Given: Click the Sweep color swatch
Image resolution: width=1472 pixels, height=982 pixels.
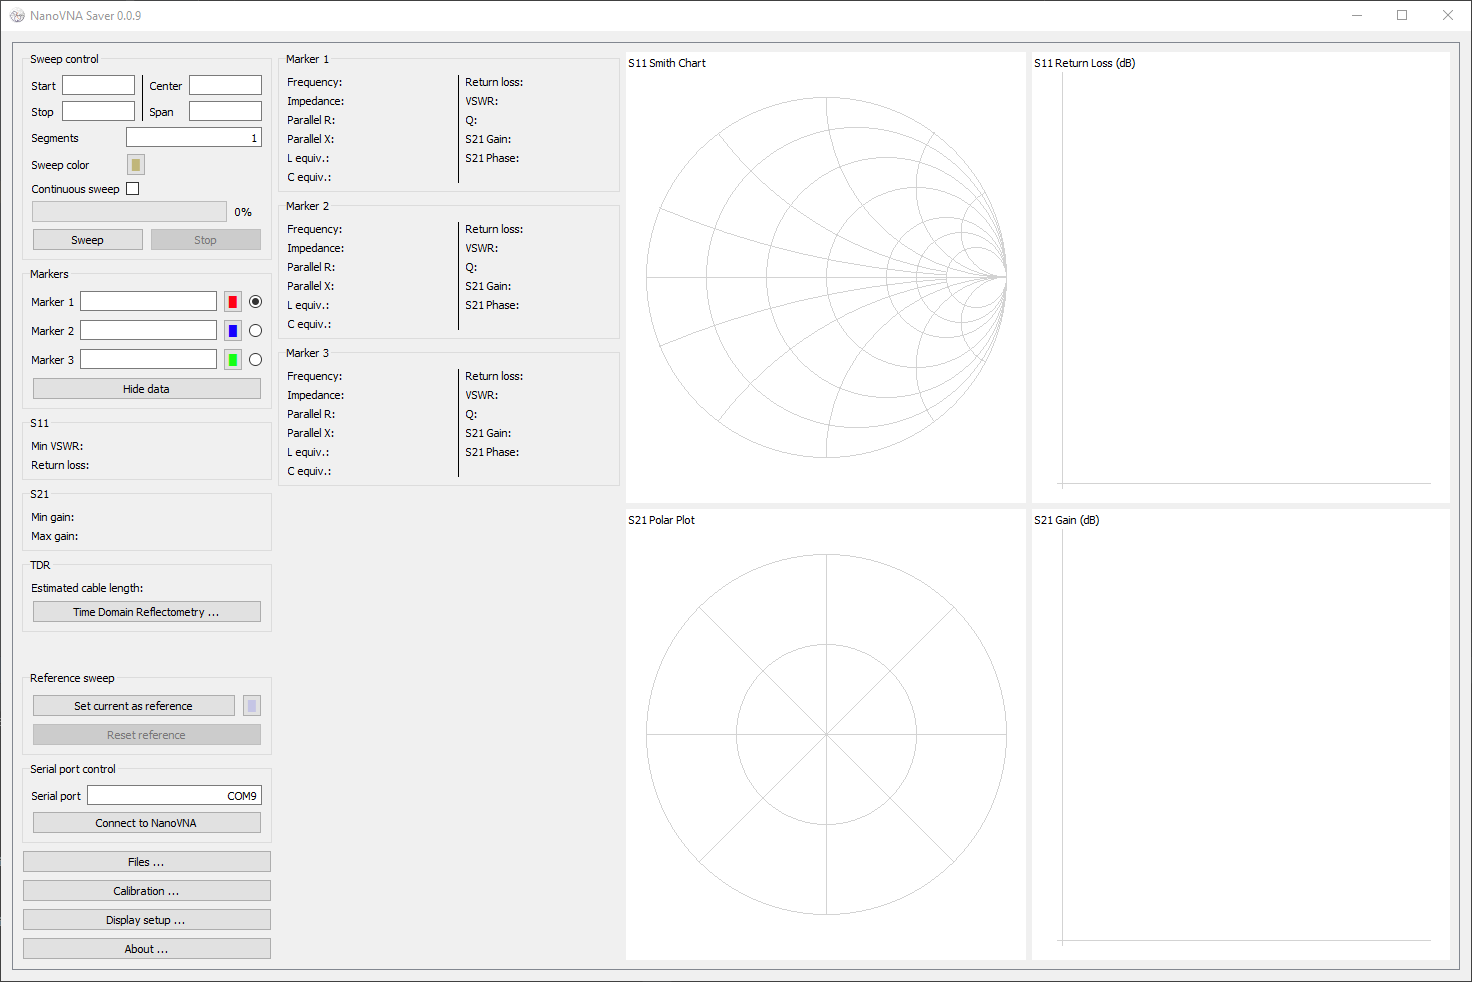Looking at the screenshot, I should tap(136, 165).
